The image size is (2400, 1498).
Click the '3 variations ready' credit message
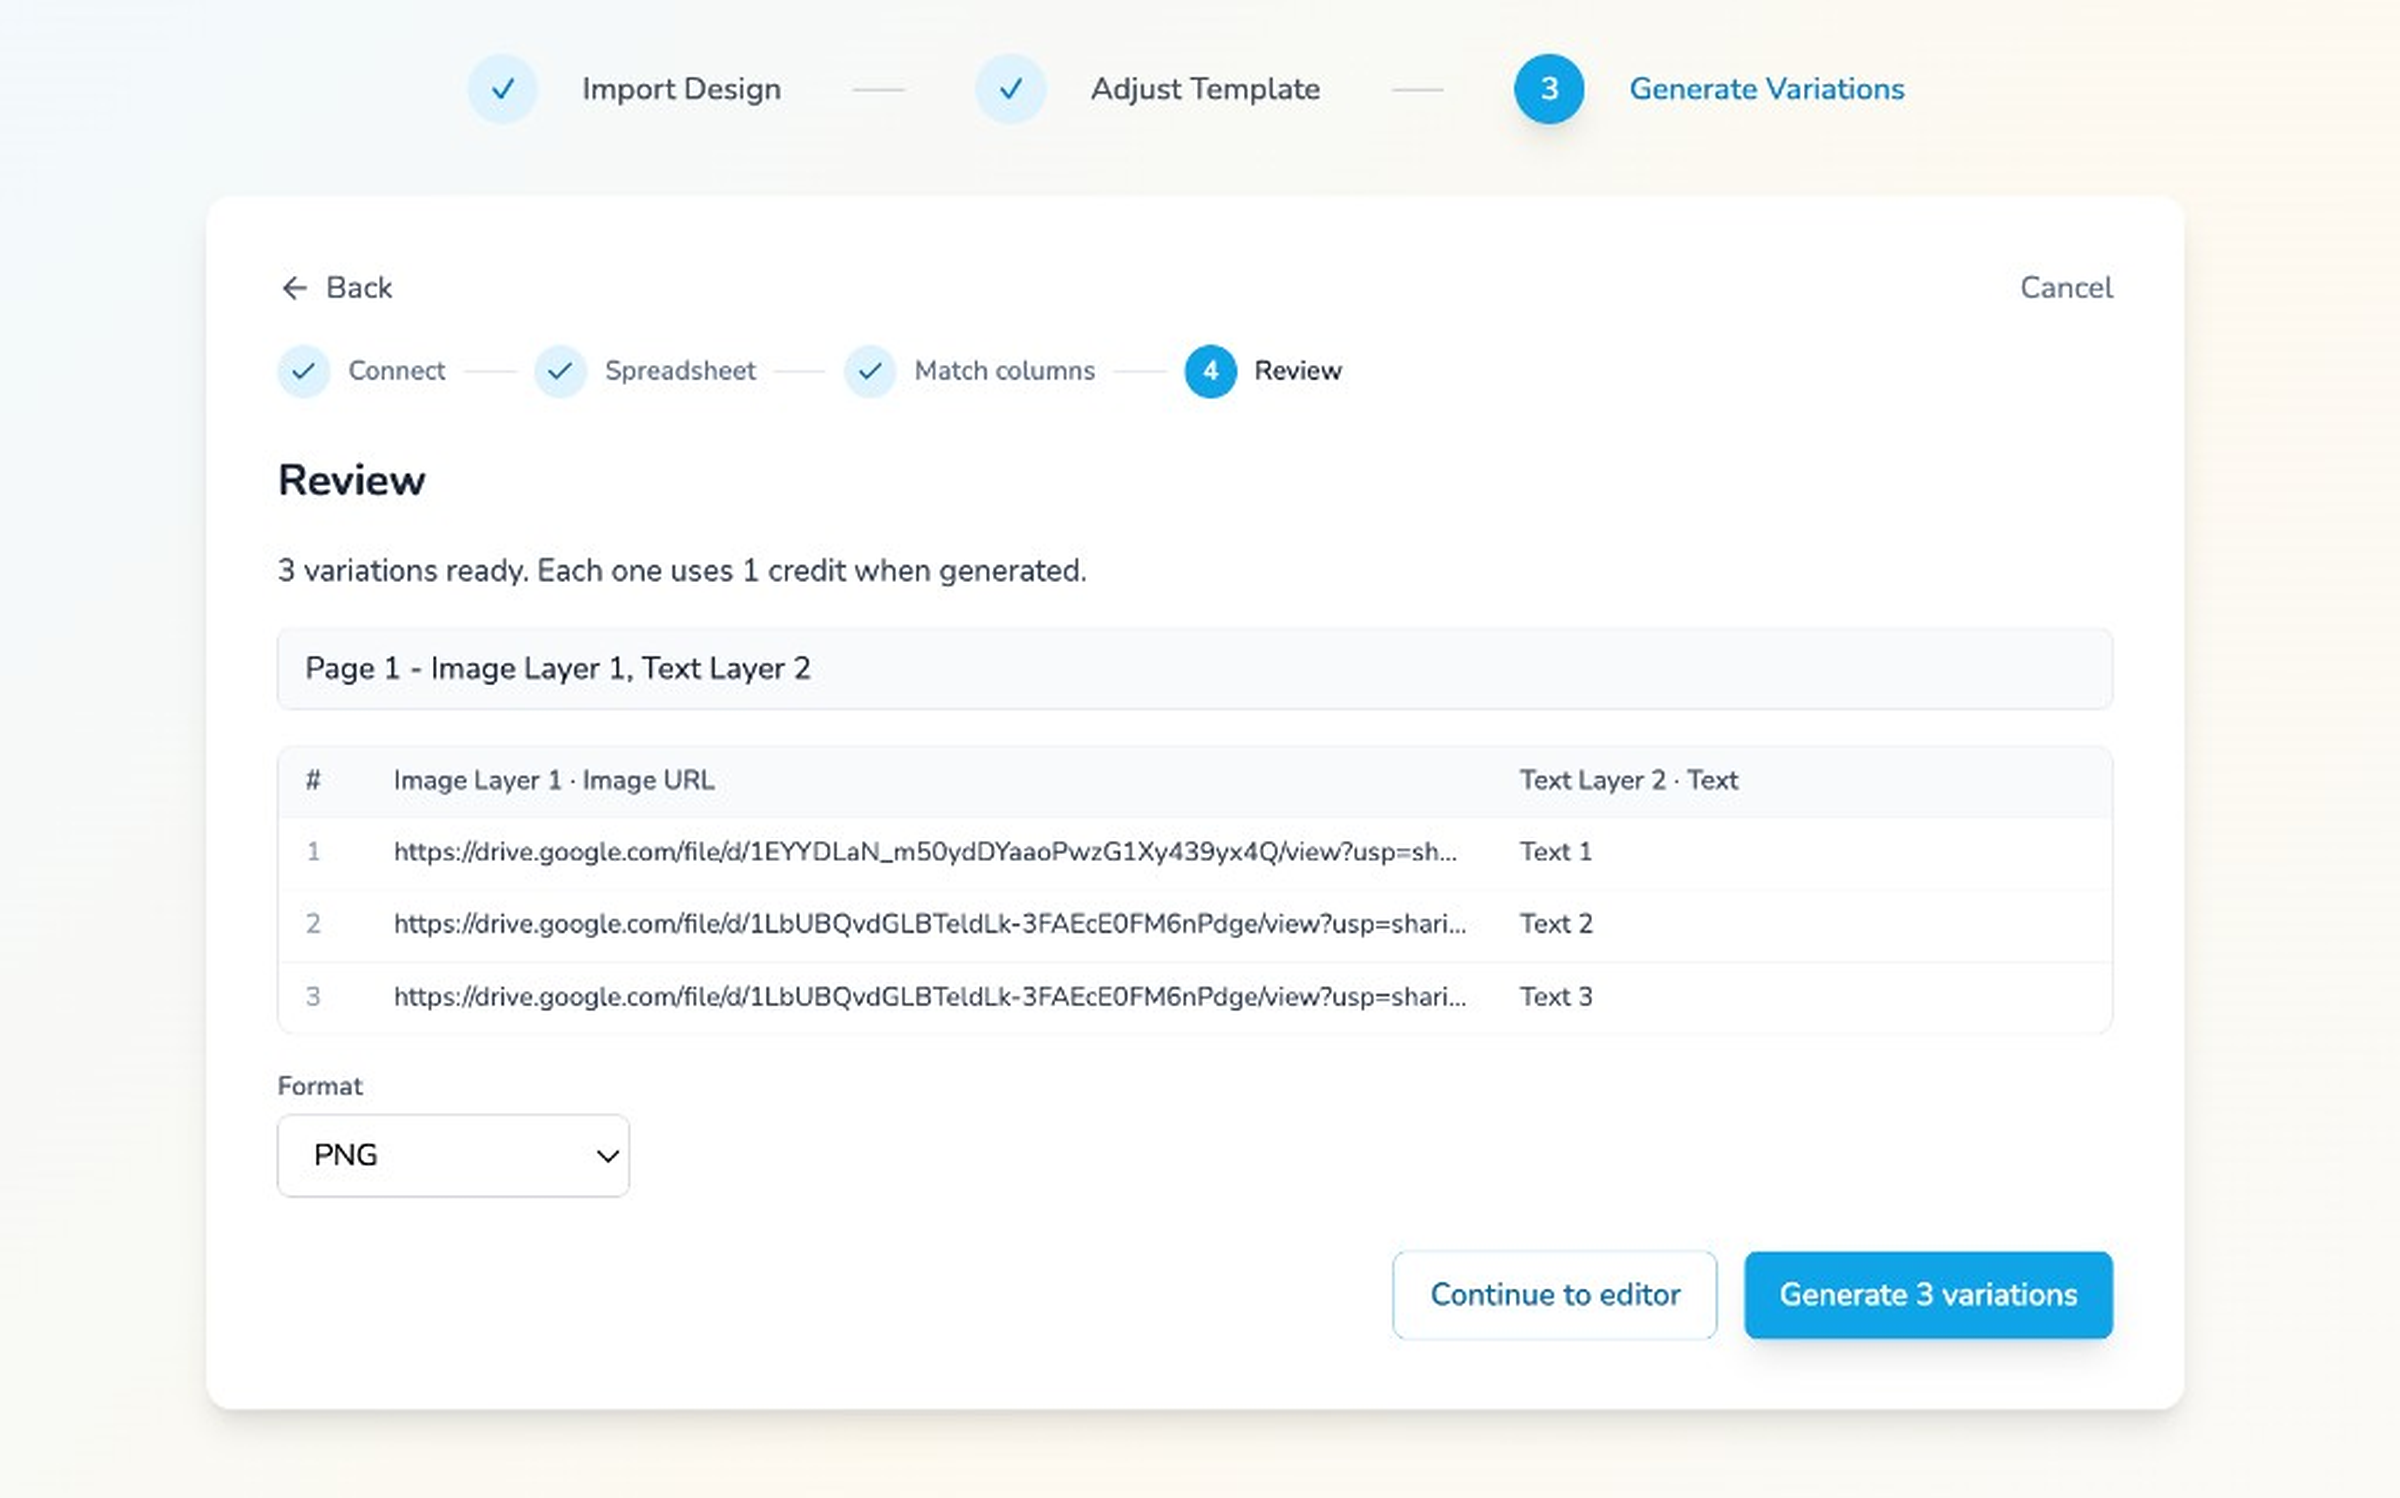tap(682, 571)
